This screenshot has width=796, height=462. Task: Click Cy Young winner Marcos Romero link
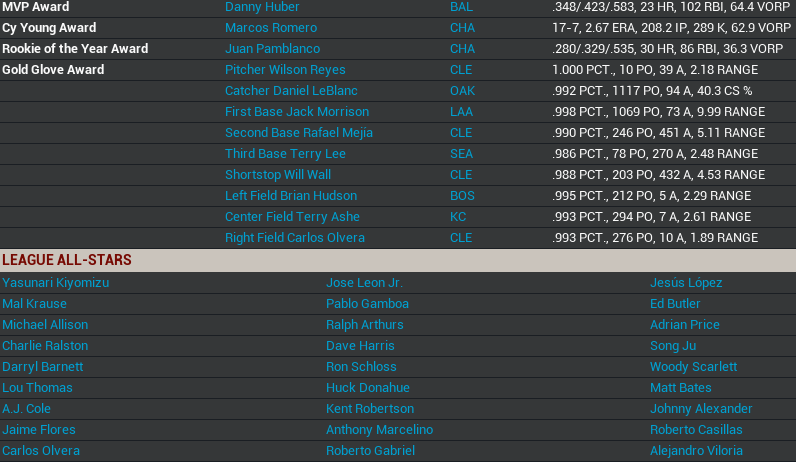point(270,28)
